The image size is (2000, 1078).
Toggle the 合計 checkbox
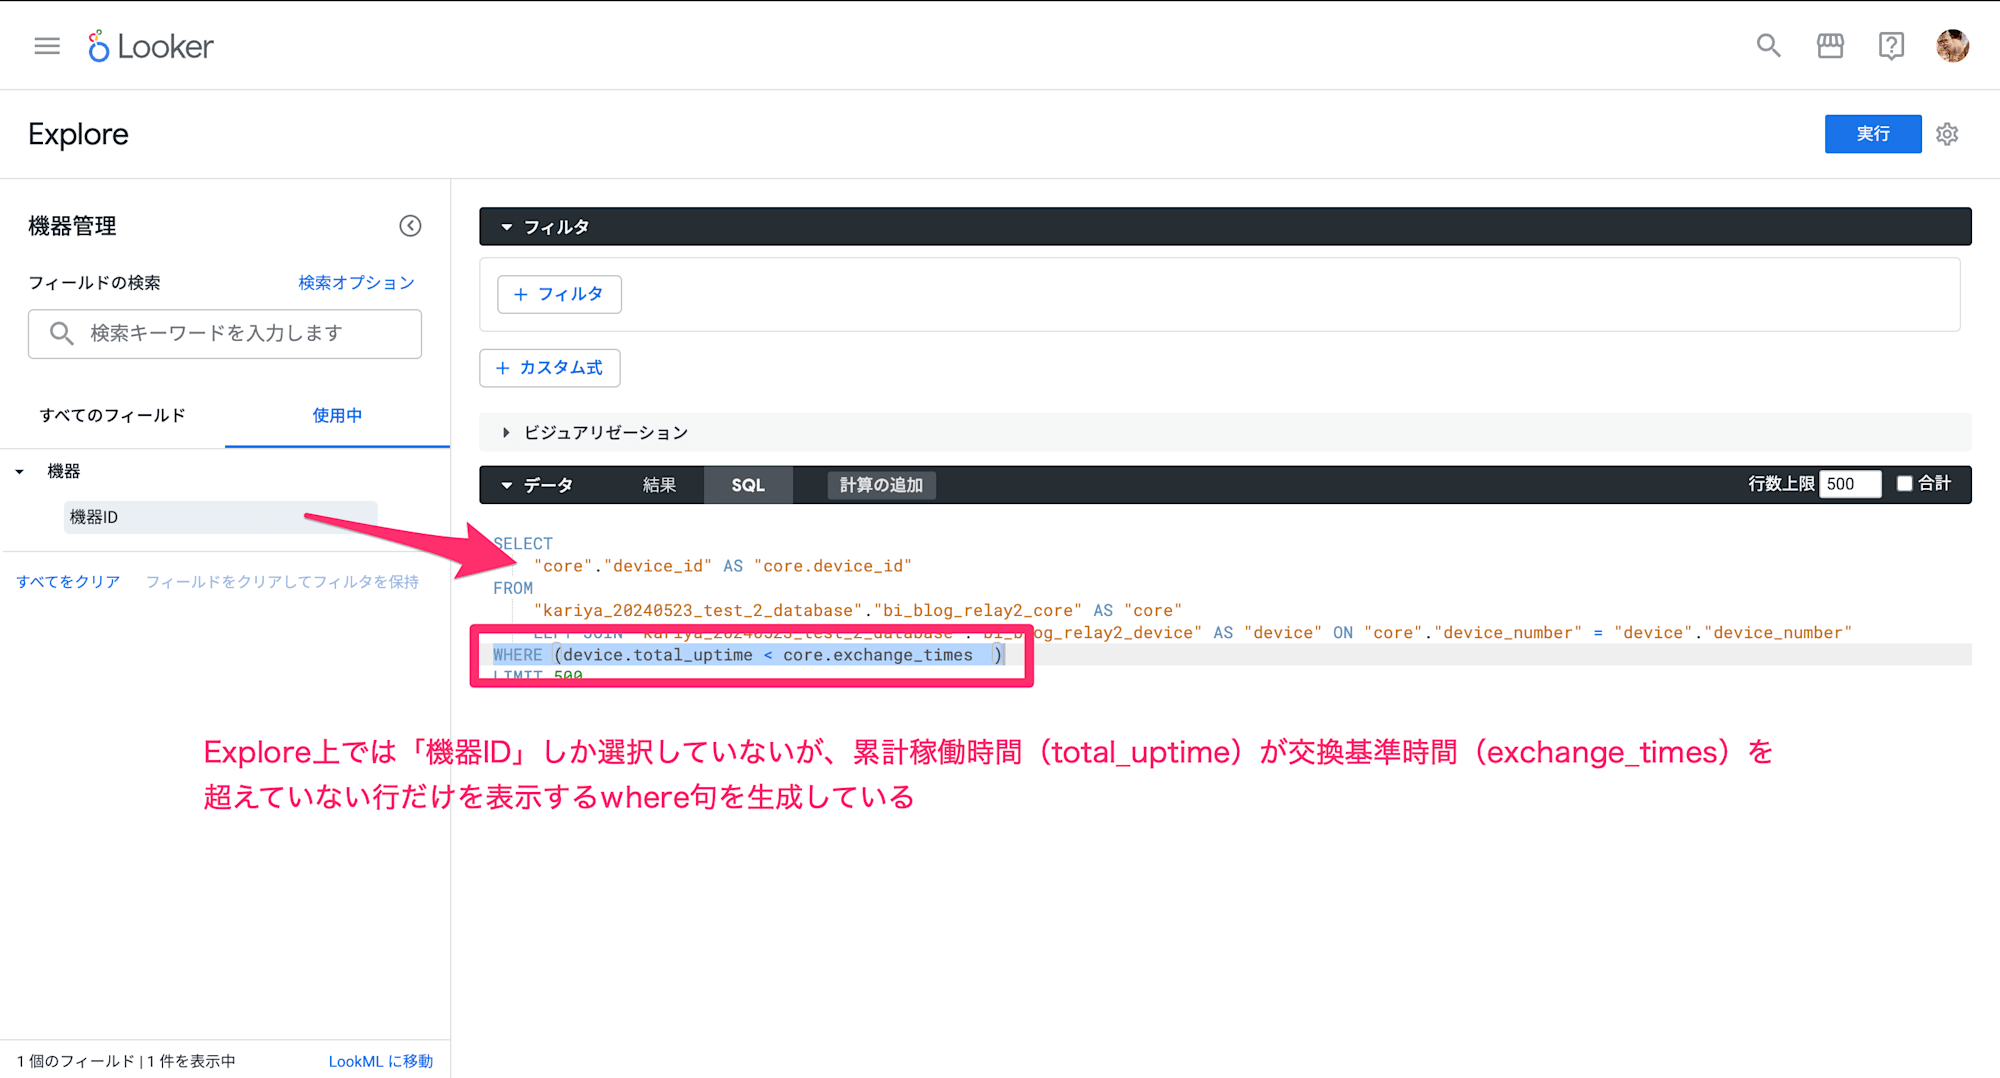click(x=1904, y=484)
